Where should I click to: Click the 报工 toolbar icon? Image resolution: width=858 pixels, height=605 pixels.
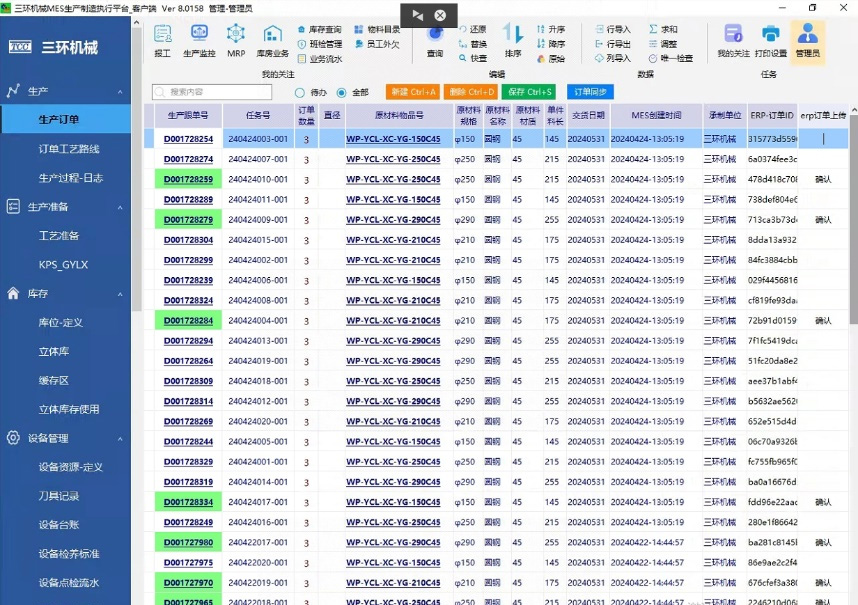coord(162,39)
